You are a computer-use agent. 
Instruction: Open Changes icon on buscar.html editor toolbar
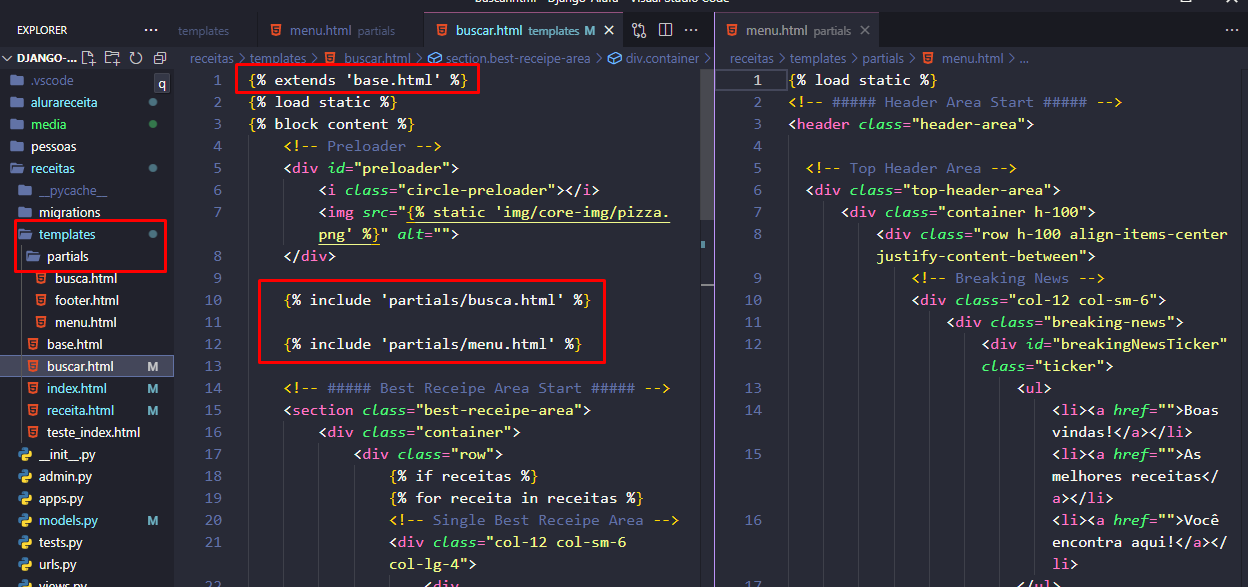(638, 30)
